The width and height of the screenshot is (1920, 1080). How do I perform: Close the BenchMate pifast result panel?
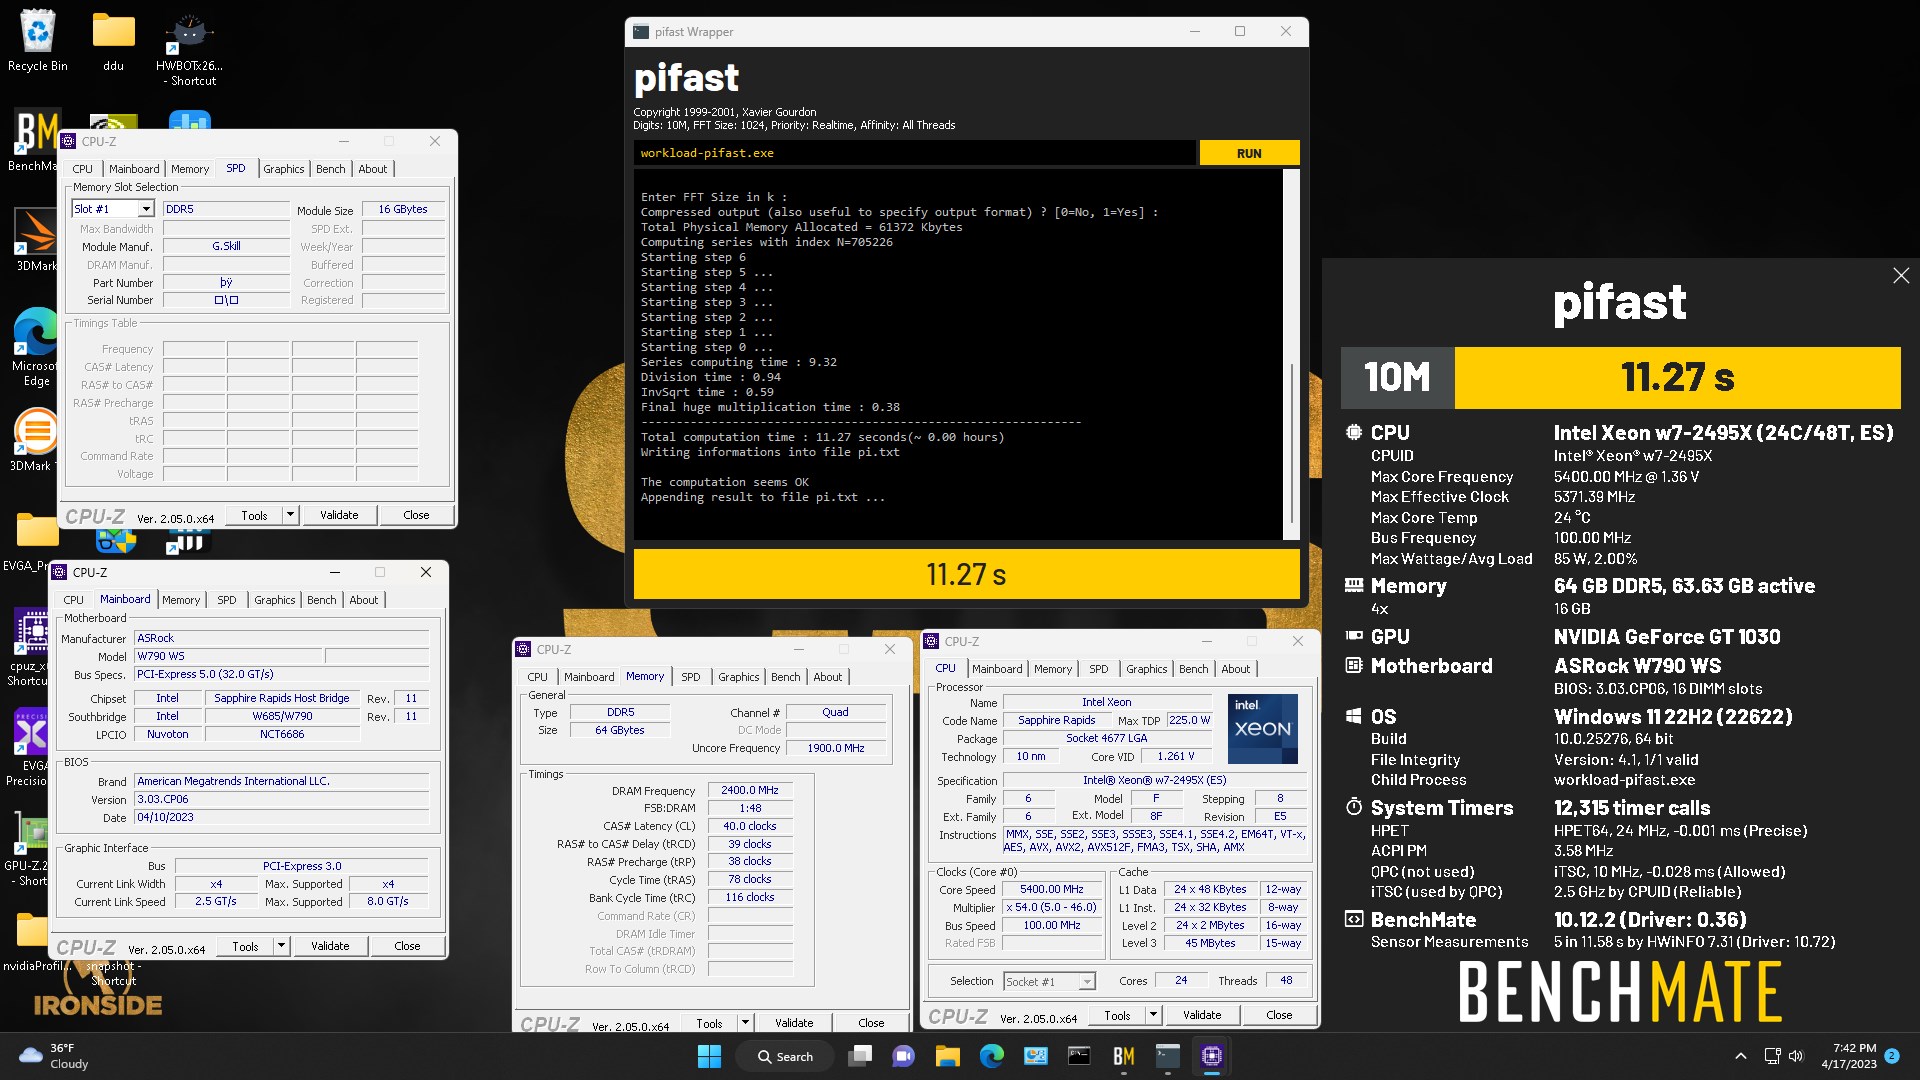pyautogui.click(x=1901, y=276)
